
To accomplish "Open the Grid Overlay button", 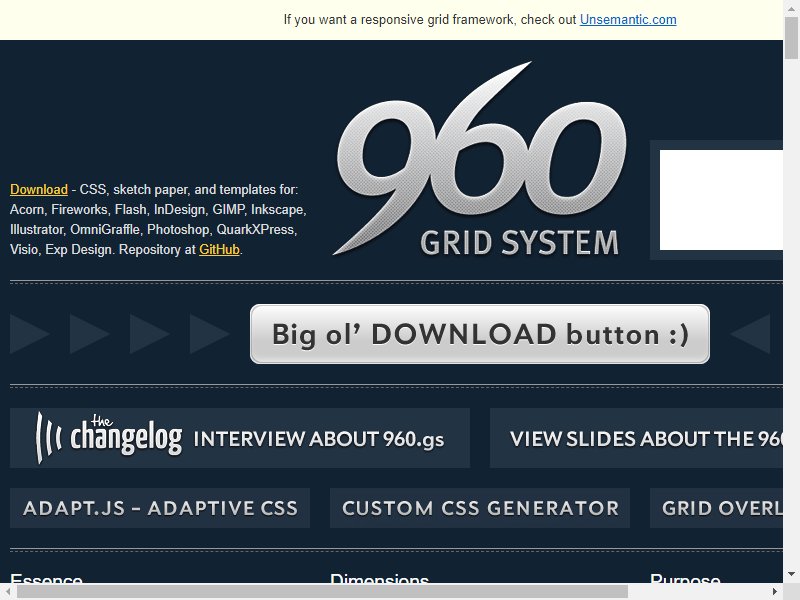I will click(716, 508).
